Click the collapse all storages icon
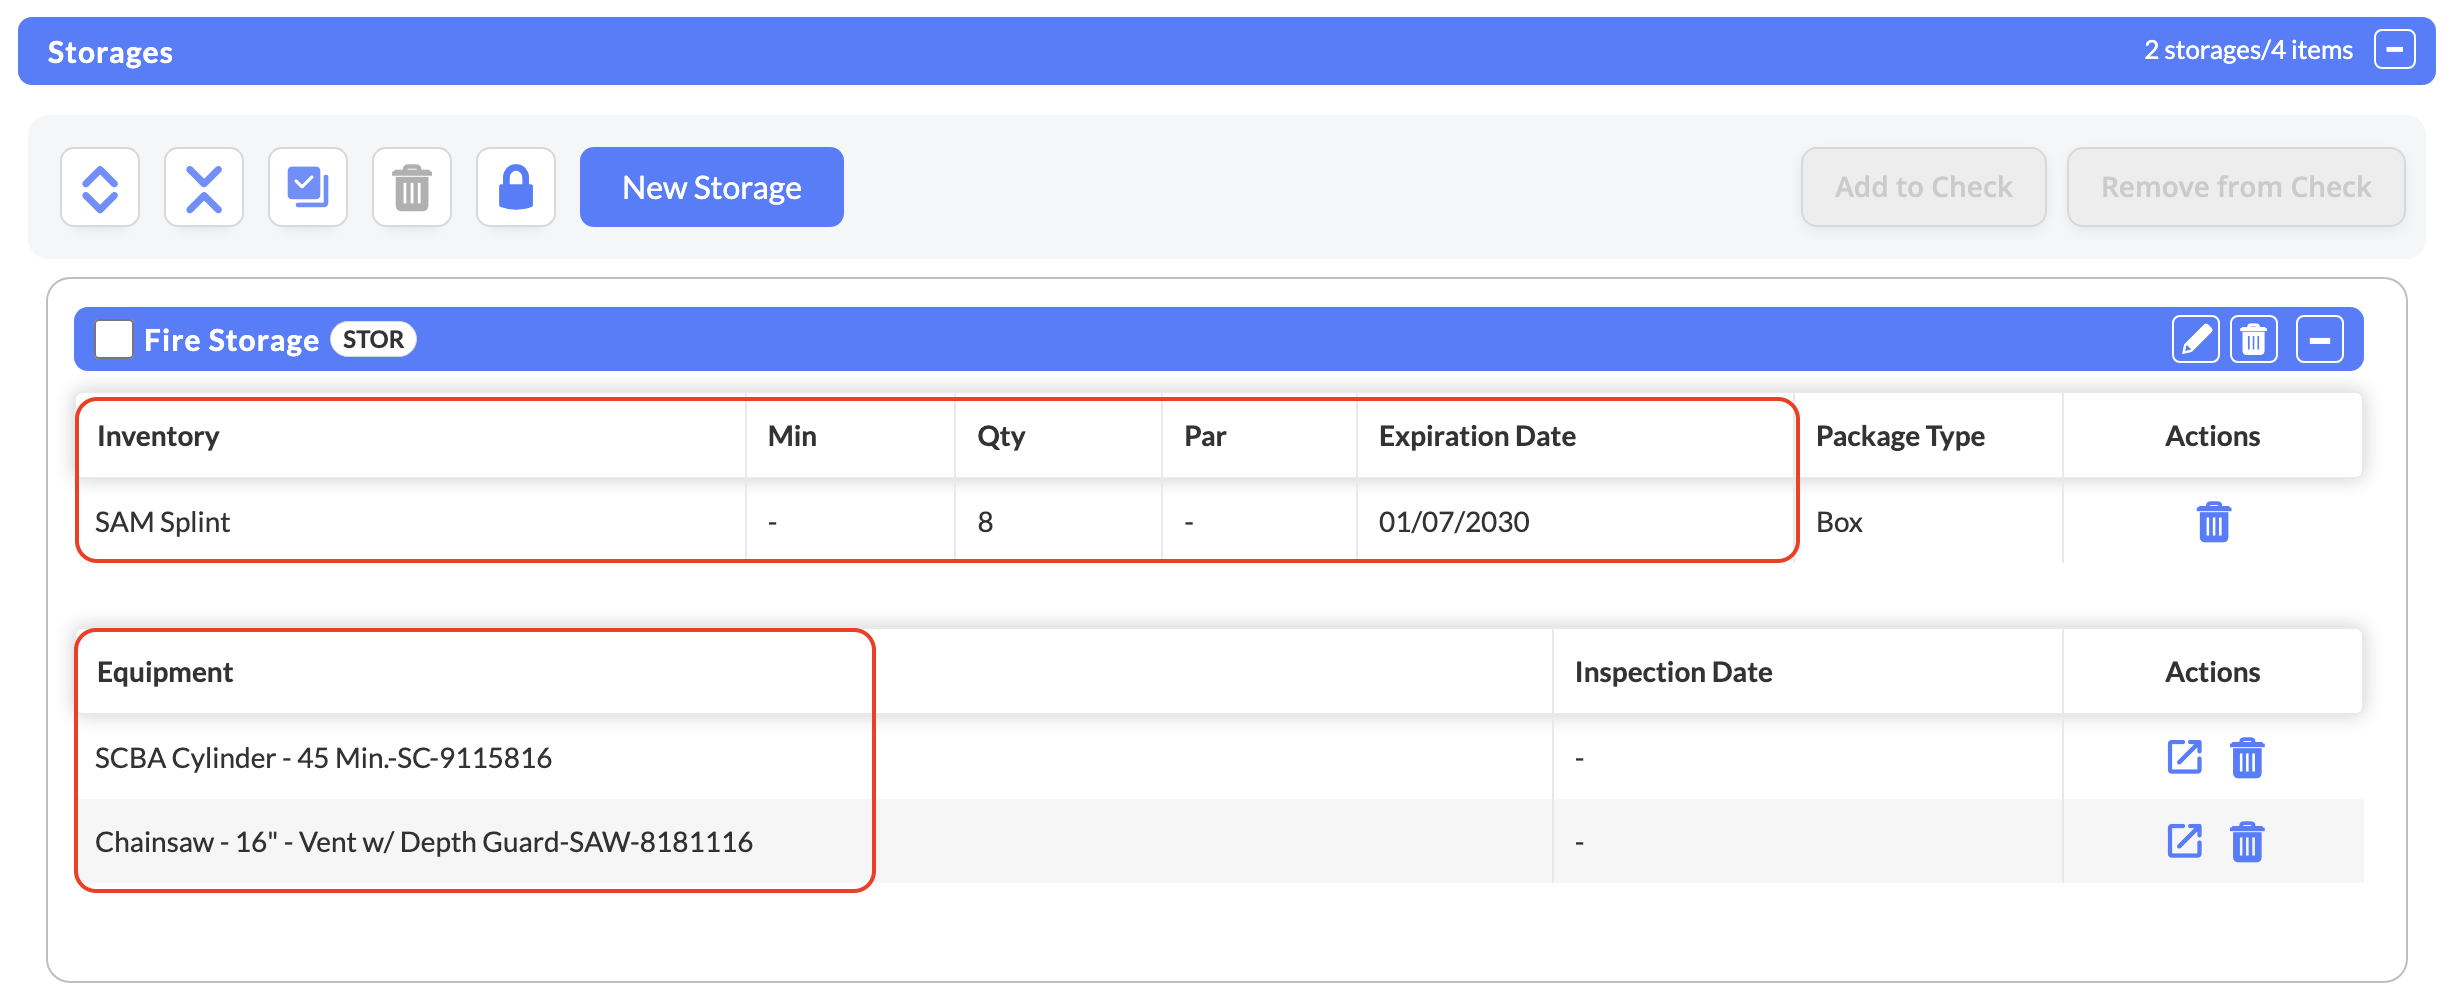This screenshot has width=2458, height=984. (x=204, y=188)
